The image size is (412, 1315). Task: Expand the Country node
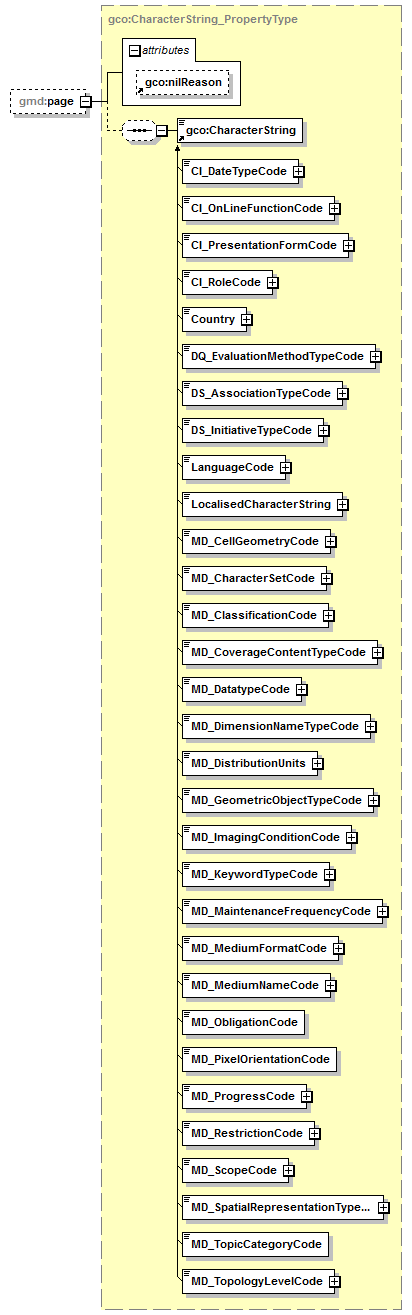(247, 320)
